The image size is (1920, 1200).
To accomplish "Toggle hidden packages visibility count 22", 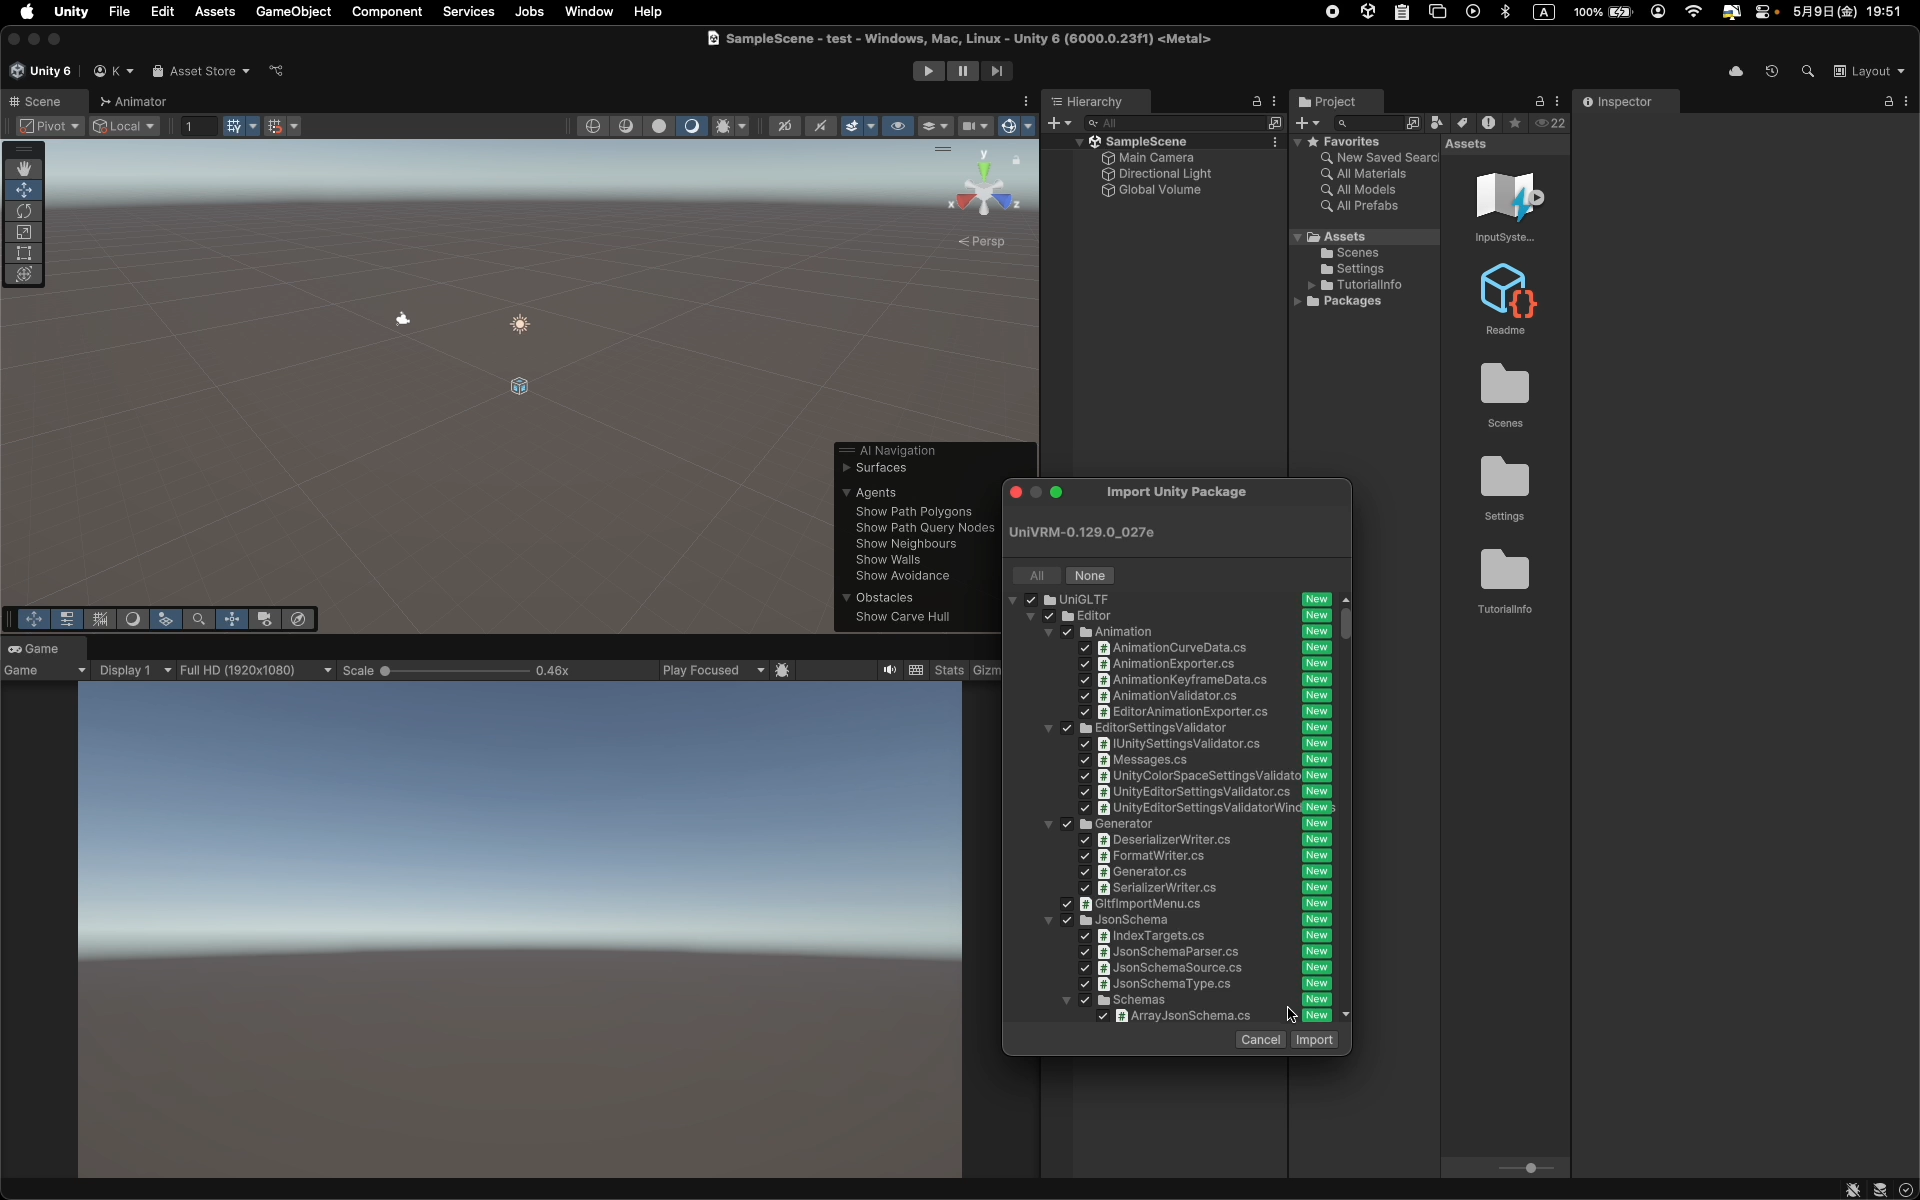I will (x=1551, y=123).
